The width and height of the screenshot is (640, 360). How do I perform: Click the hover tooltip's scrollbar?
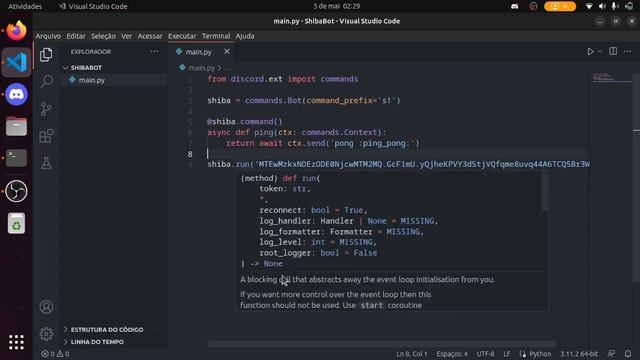click(x=544, y=192)
